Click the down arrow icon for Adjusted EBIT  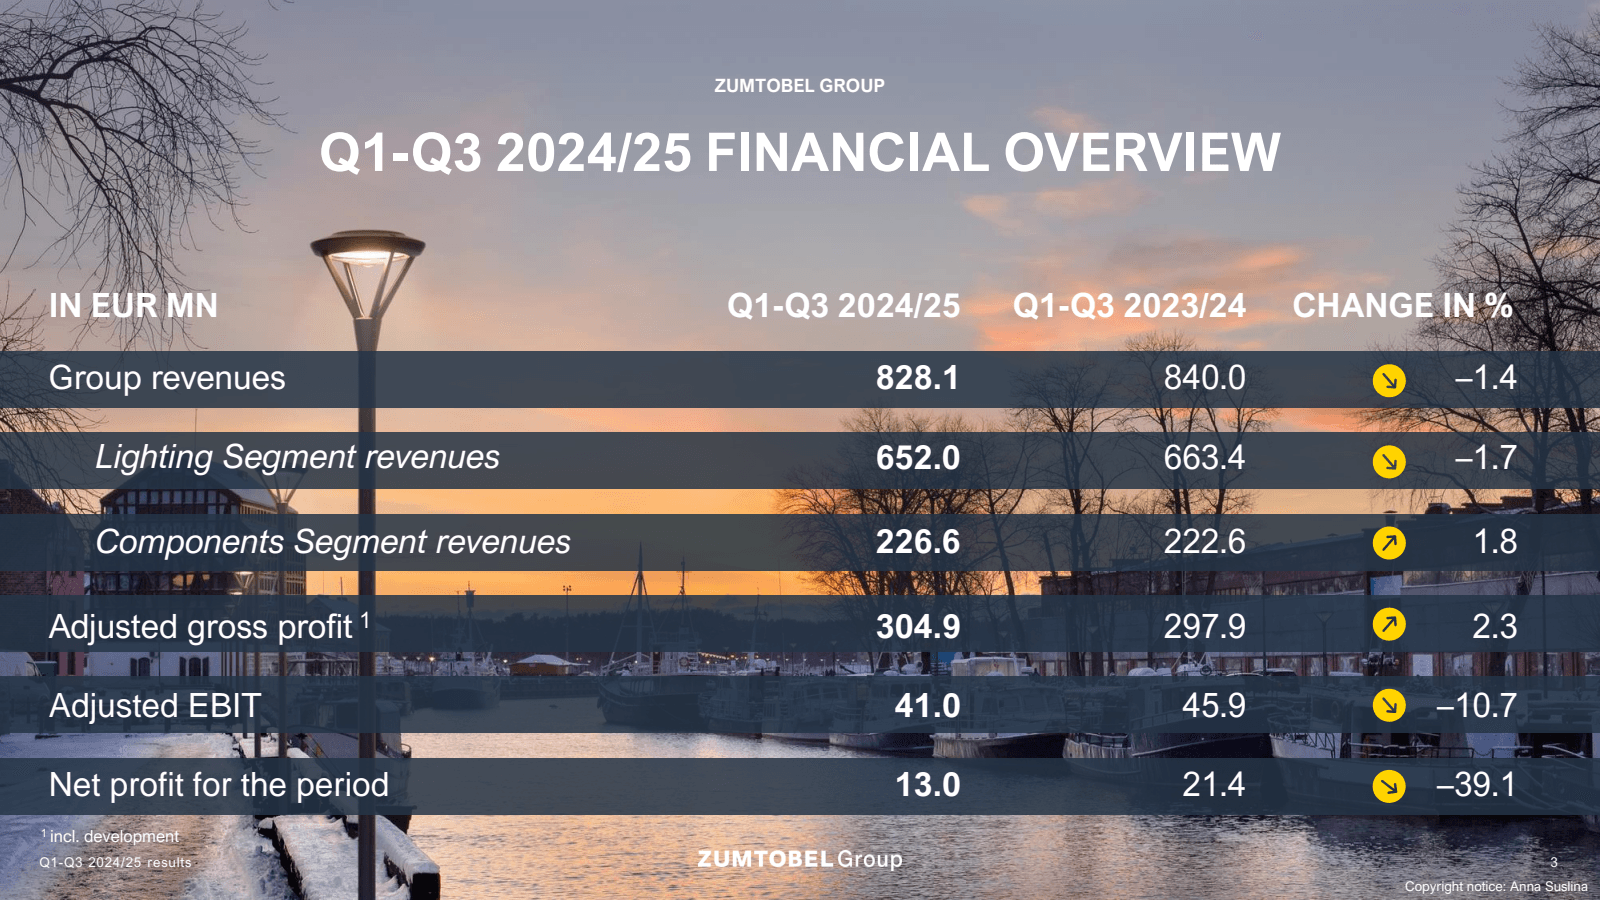click(x=1389, y=706)
